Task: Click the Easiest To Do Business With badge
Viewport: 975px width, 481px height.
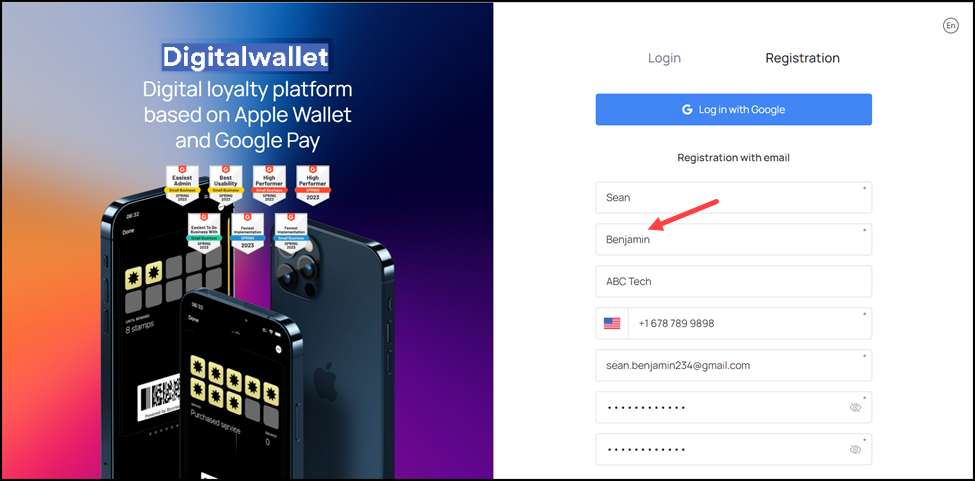Action: 204,232
